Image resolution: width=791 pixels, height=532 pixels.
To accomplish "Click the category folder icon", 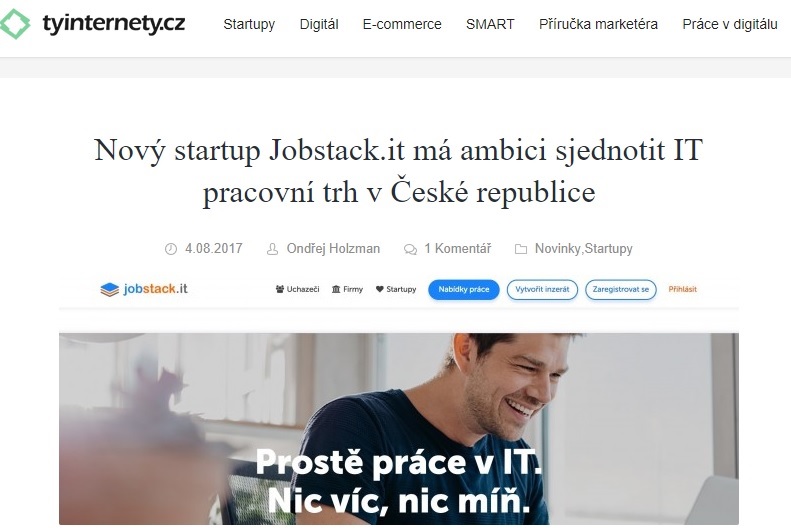I will 521,249.
